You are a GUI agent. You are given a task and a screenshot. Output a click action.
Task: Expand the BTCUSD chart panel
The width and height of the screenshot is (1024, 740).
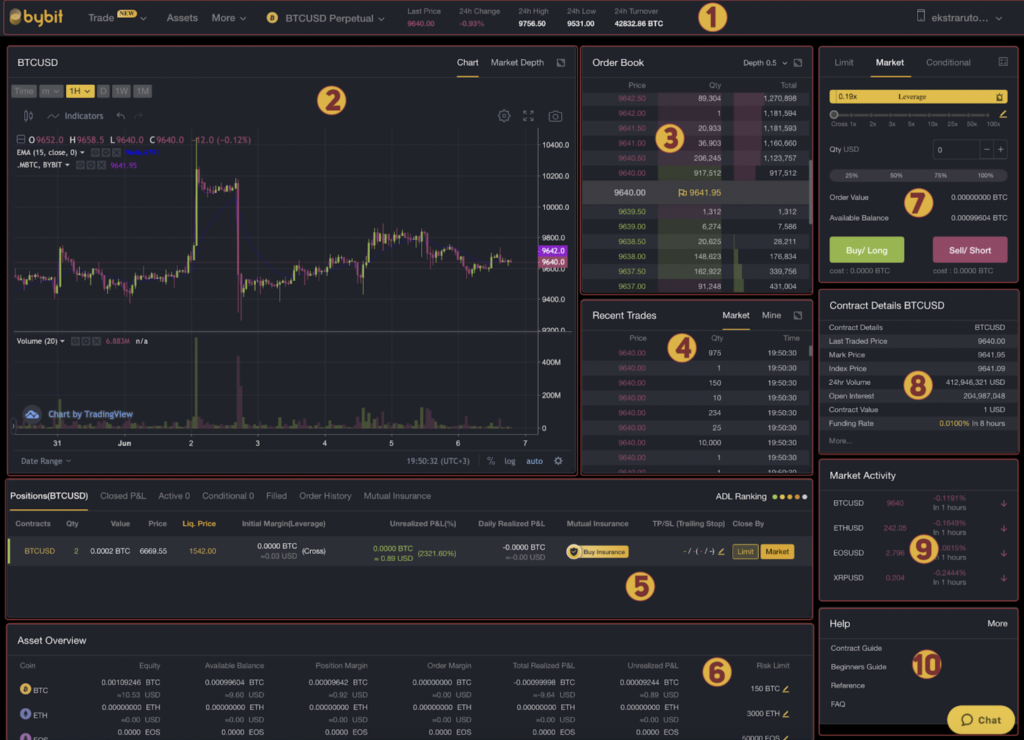point(561,63)
